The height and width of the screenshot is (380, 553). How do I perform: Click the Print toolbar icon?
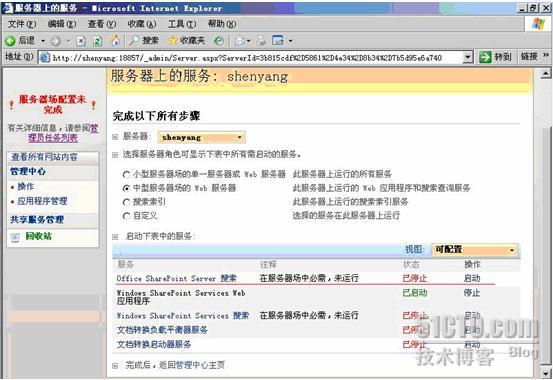261,41
